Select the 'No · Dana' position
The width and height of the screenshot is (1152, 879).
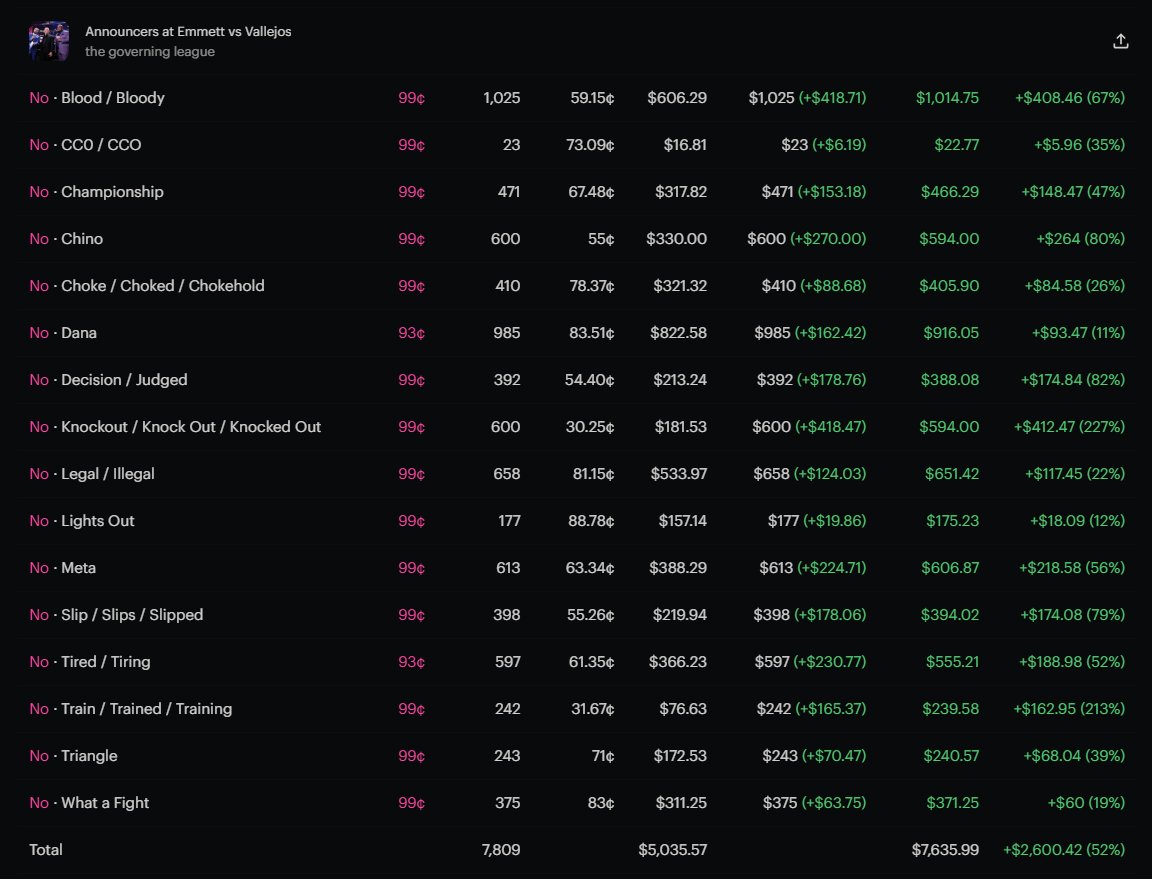point(63,333)
